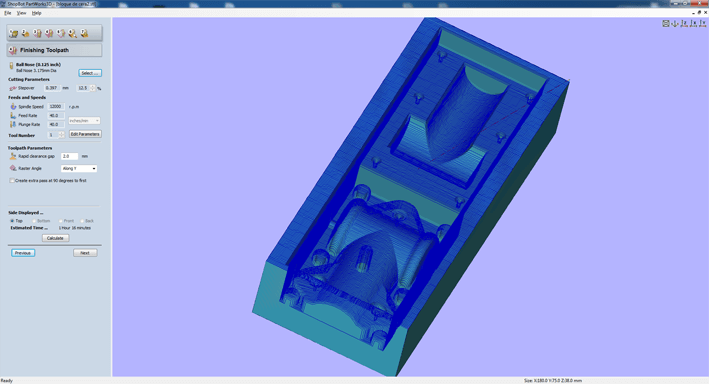Click the 'Toolpath Parameters' heading
709x384 pixels.
pos(30,148)
